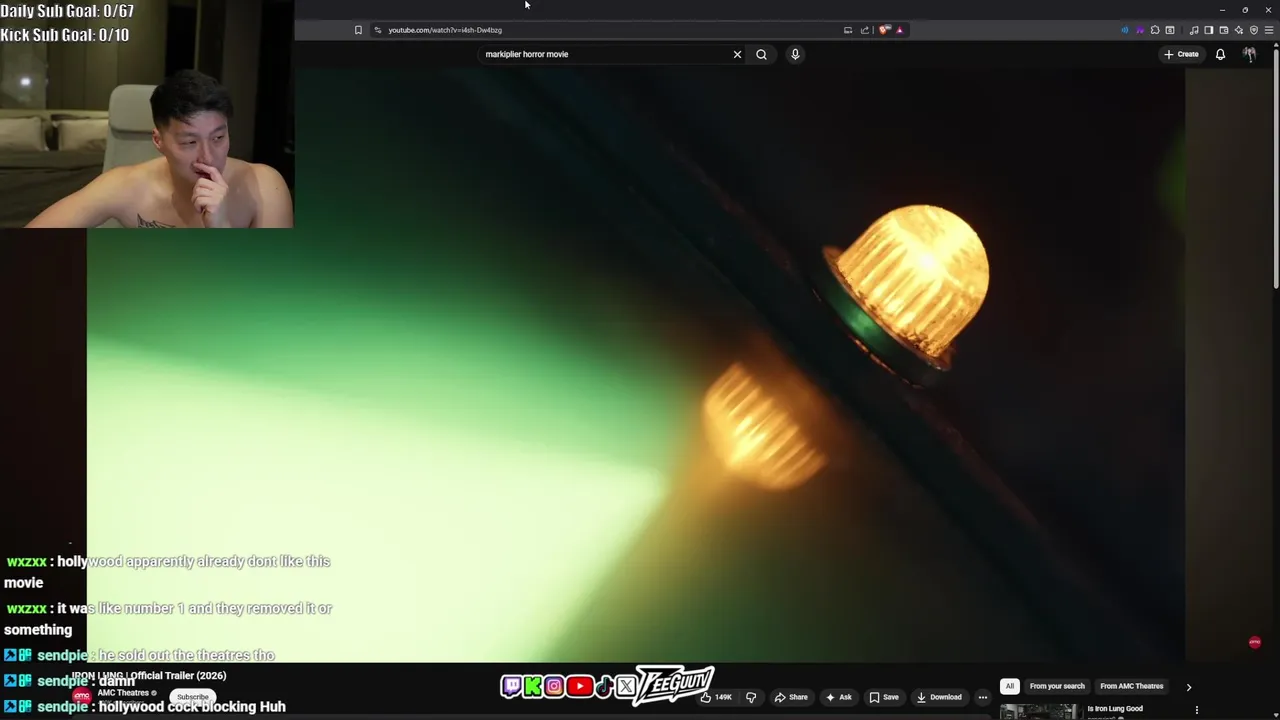Viewport: 1280px width, 720px height.
Task: Click the square extension icon after the puzzle piece
Action: pos(1170,30)
